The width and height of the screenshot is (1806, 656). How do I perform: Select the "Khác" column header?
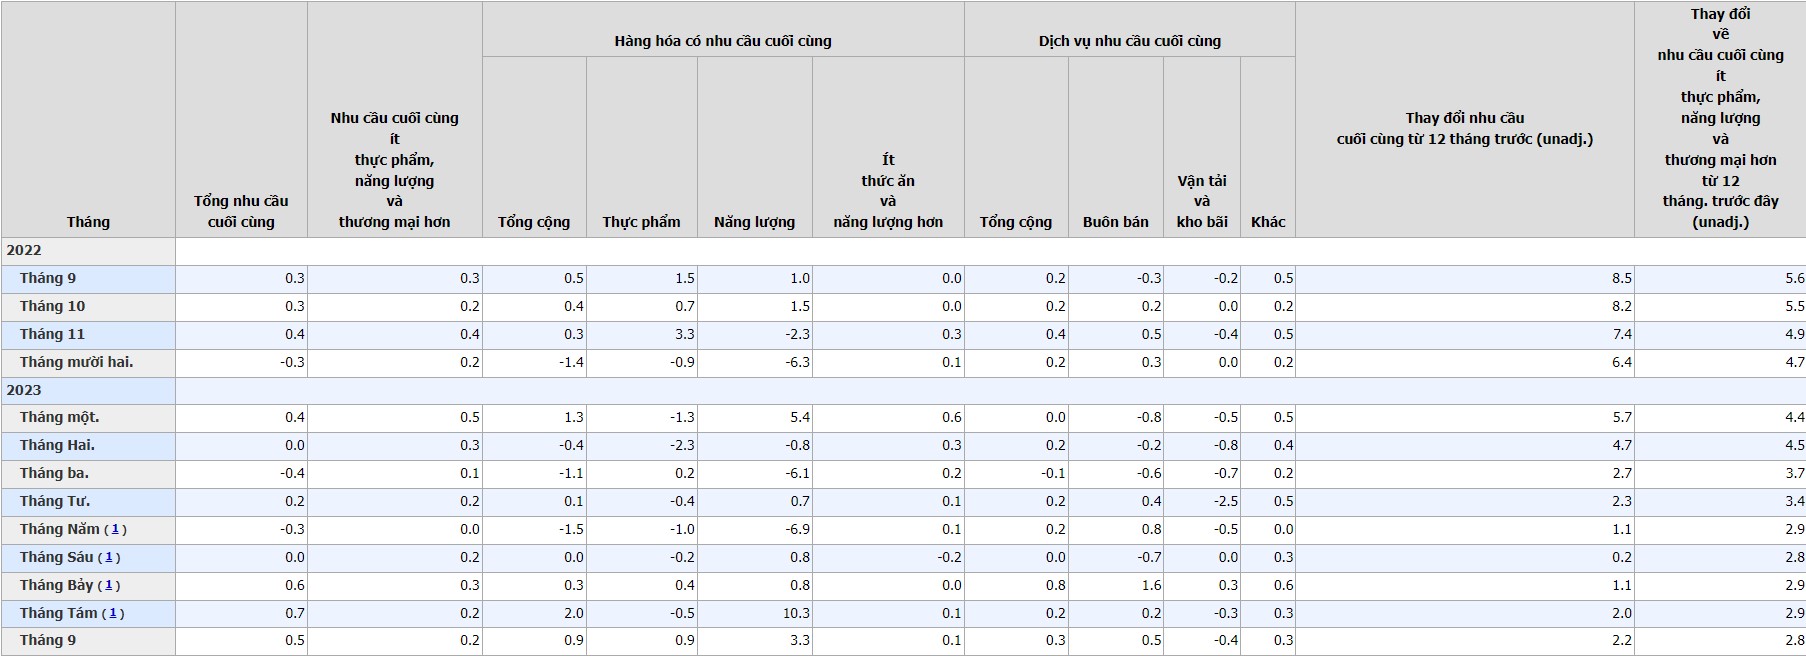1268,222
